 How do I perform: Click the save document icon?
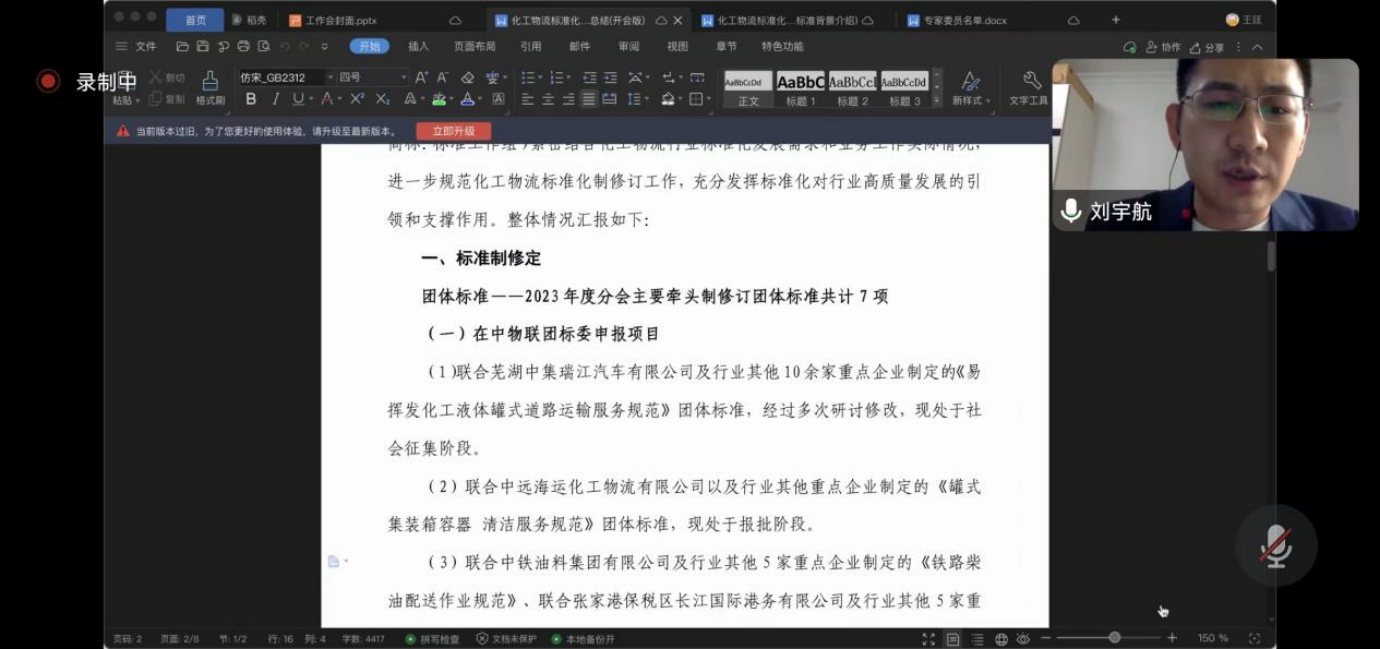[203, 46]
